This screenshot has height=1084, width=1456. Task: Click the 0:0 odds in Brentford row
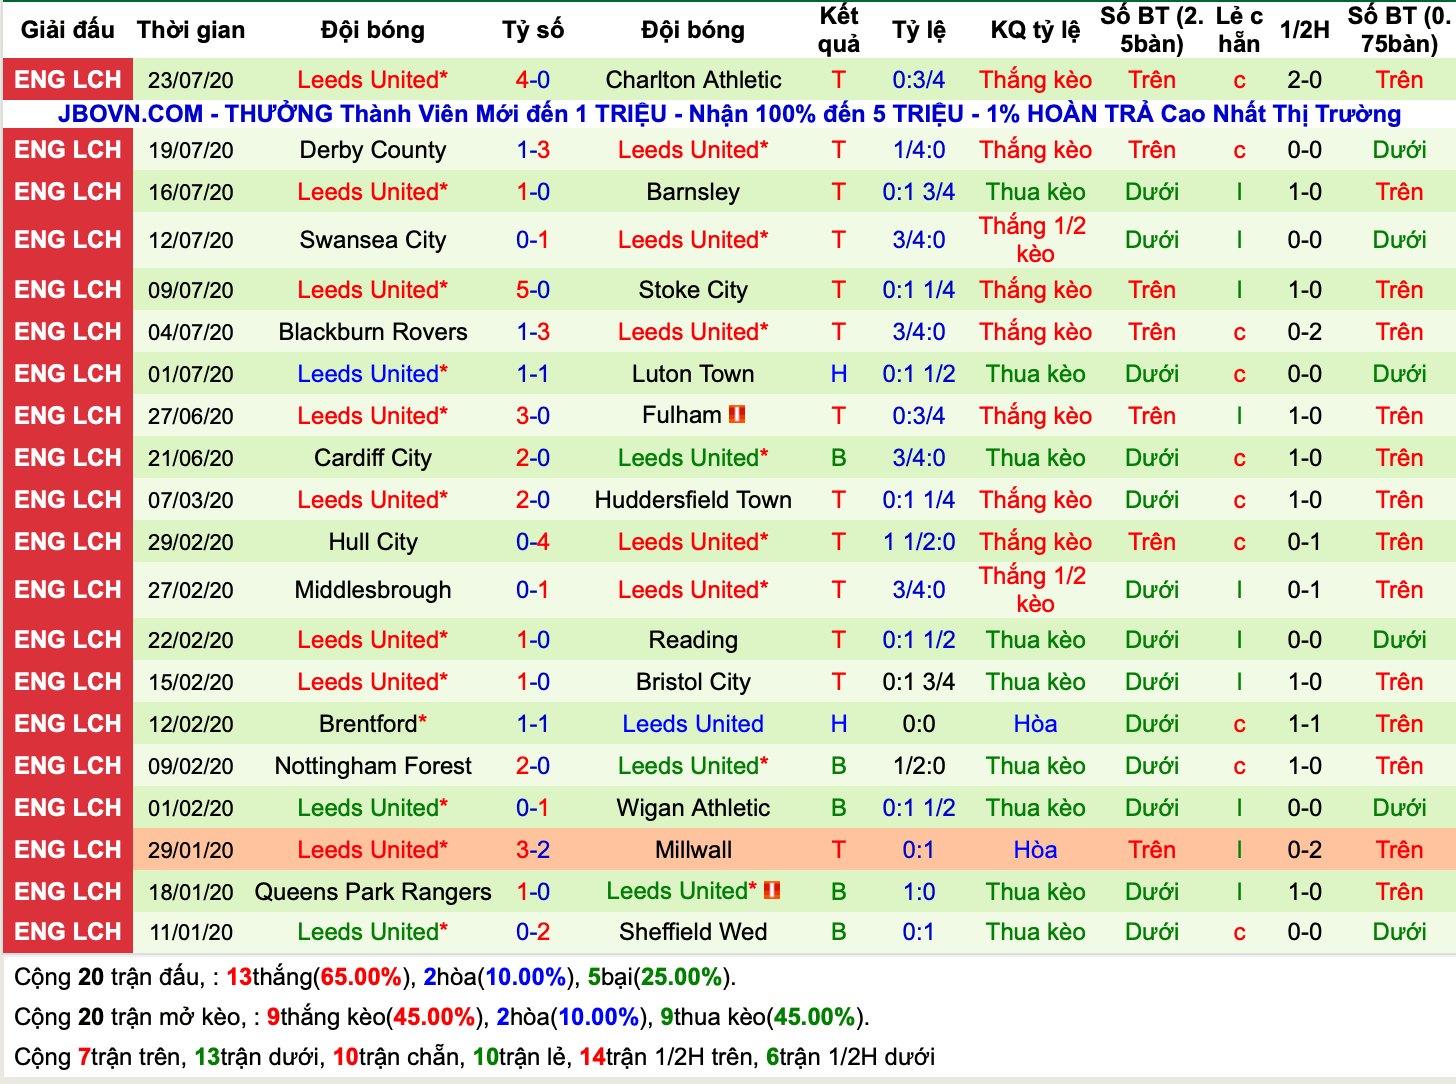[x=919, y=724]
